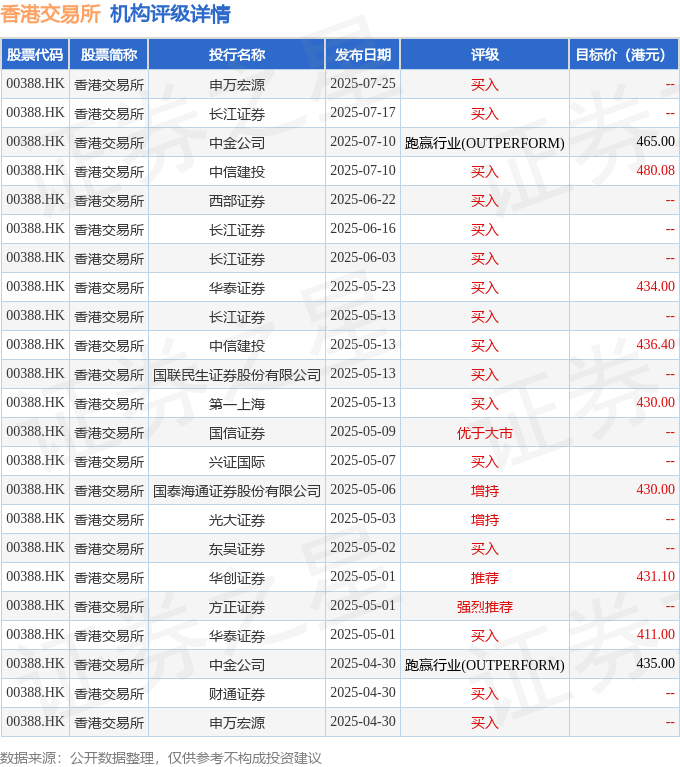Image resolution: width=680 pixels, height=767 pixels.
Task: Click the 推荐 rating in 华创证券 row
Action: 485,578
